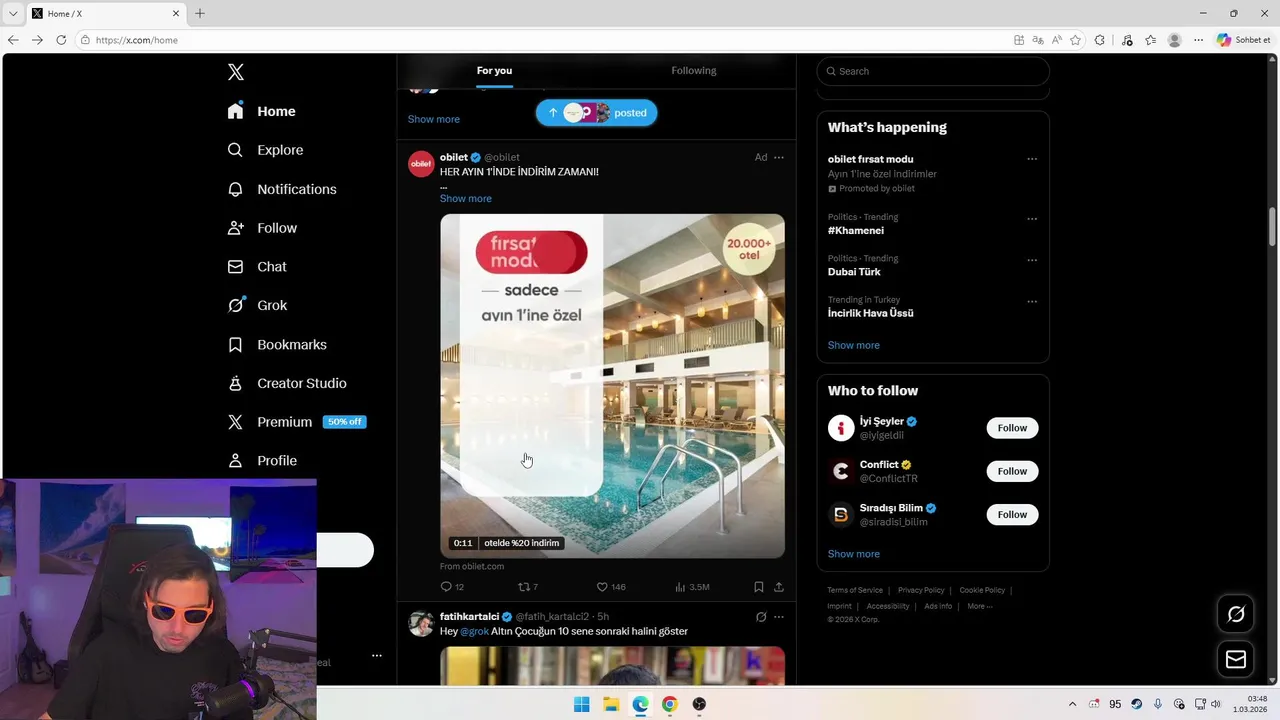Open the Explore search icon in sidebar
1280x720 pixels.
[235, 150]
